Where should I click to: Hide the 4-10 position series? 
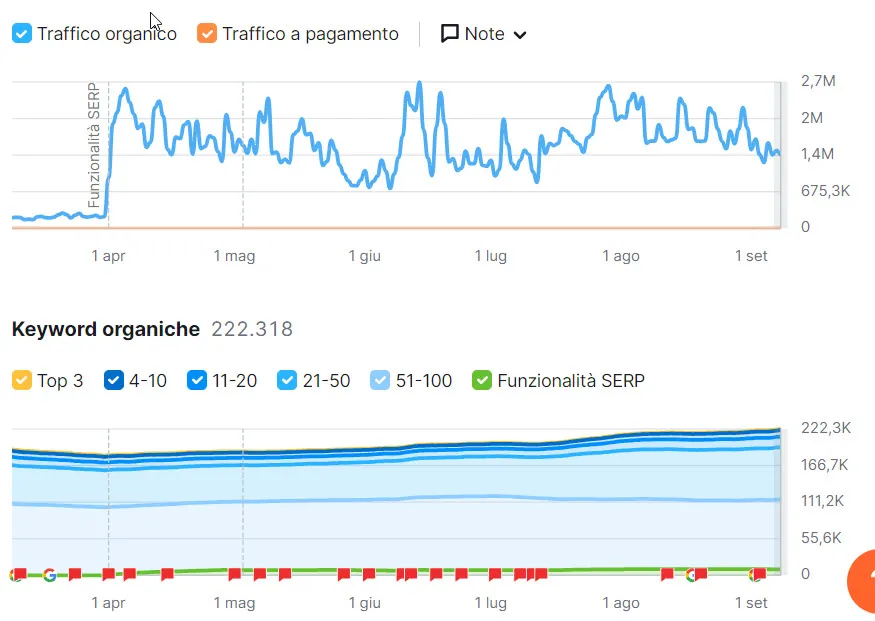click(114, 381)
